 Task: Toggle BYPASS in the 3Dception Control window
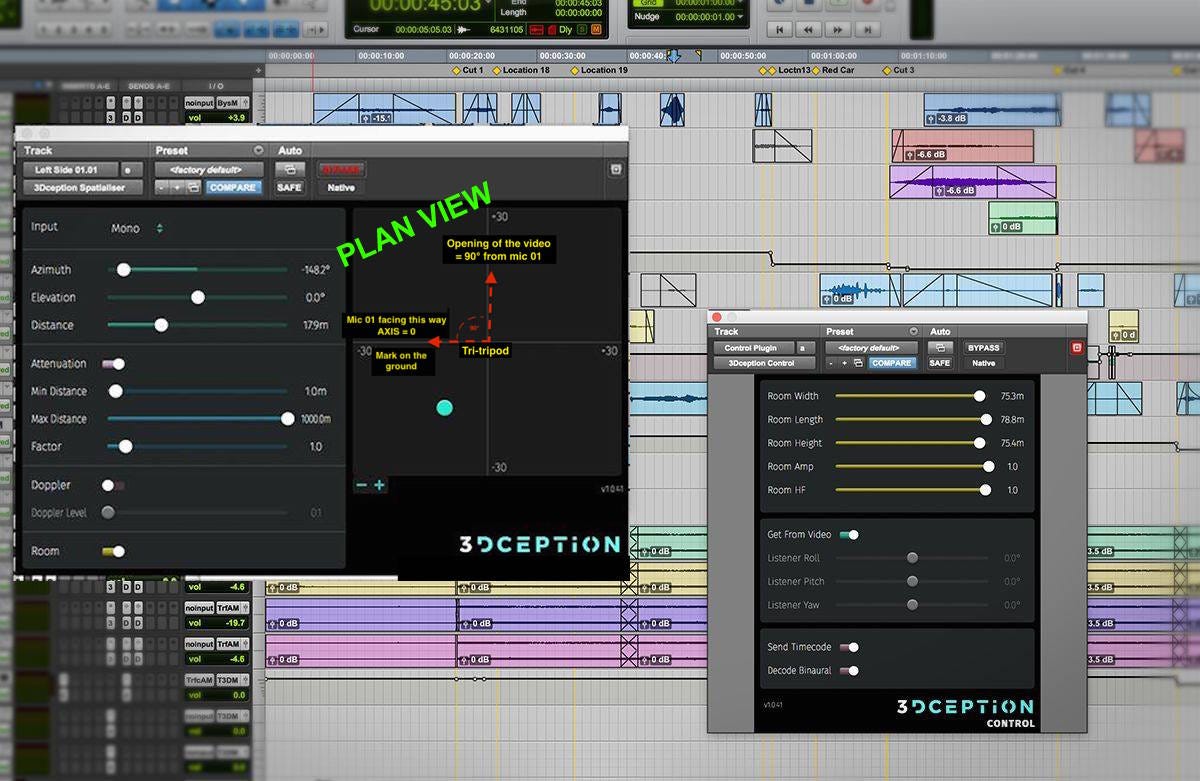click(983, 348)
